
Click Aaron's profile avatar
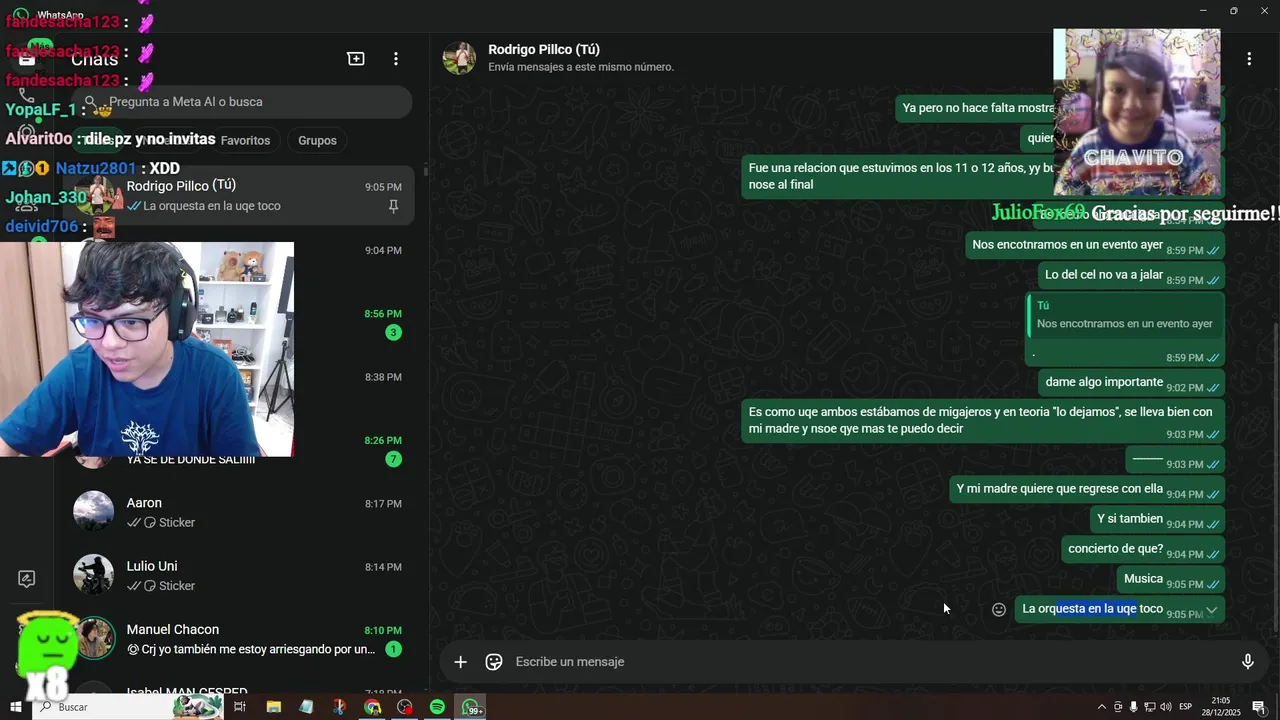[94, 511]
